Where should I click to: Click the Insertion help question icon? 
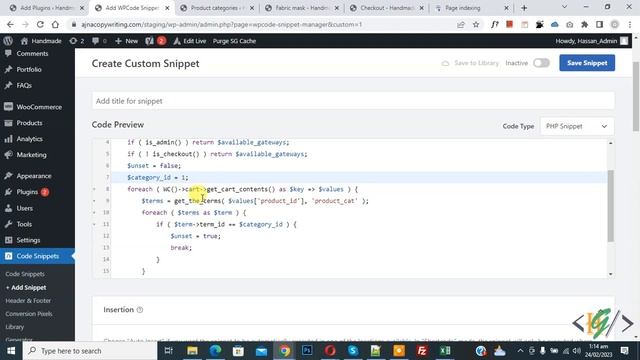[x=140, y=310]
